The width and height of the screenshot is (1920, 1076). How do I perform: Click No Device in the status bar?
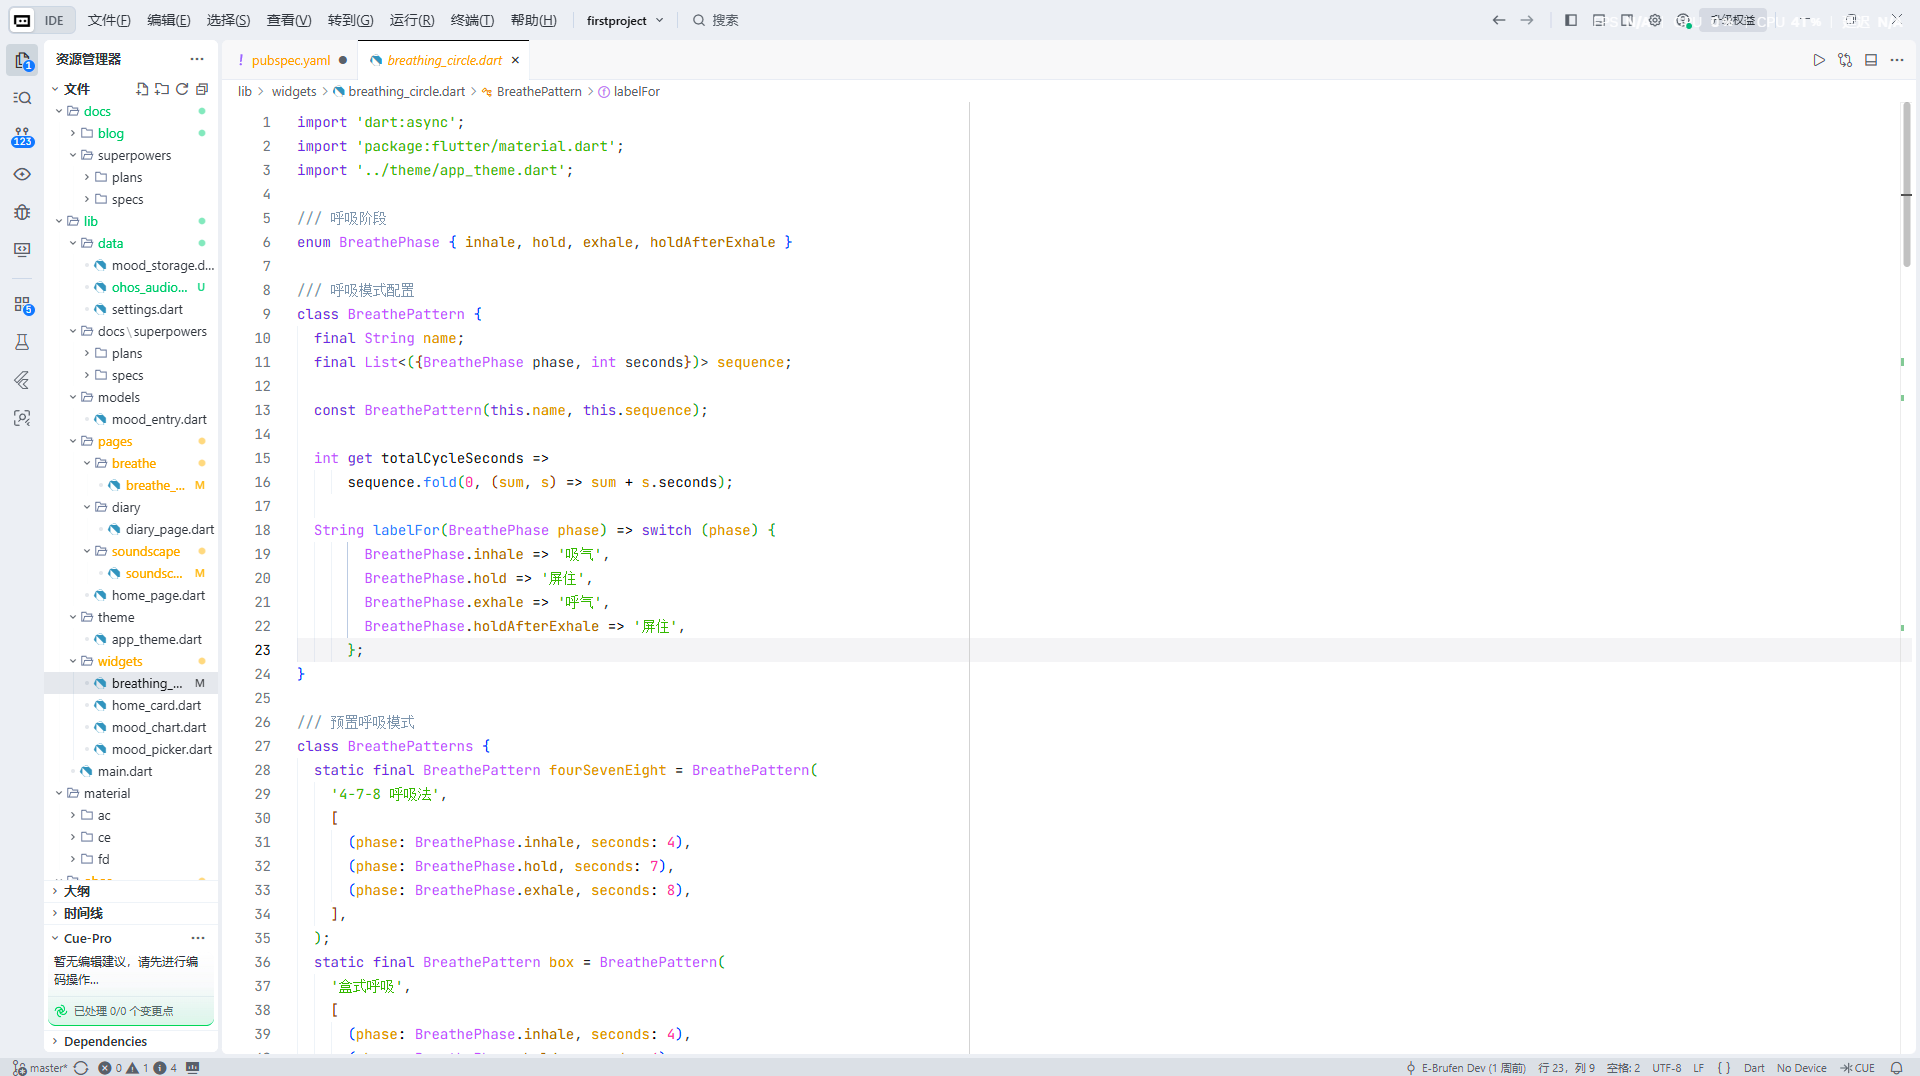tap(1801, 1068)
